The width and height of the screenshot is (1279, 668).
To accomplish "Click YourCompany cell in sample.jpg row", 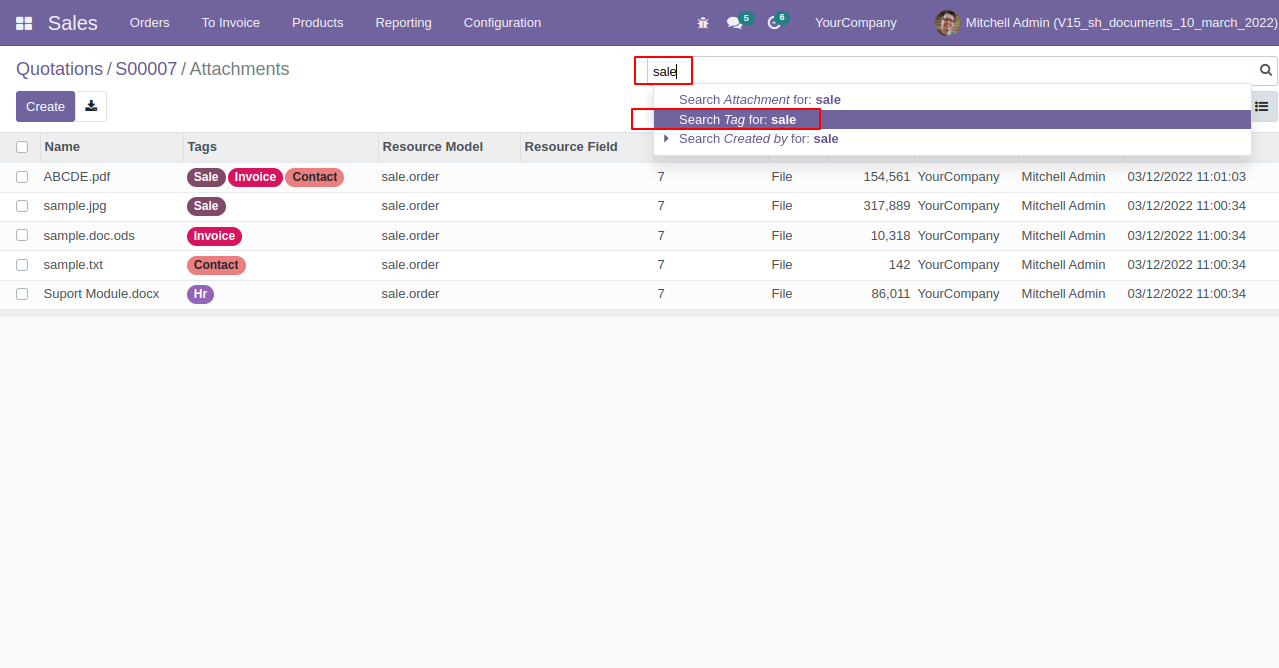I will coord(958,206).
